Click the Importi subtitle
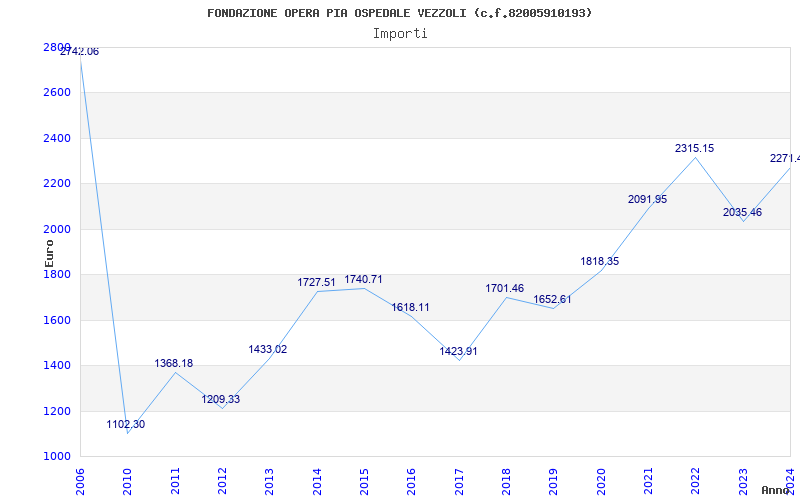This screenshot has width=800, height=500. [x=400, y=34]
